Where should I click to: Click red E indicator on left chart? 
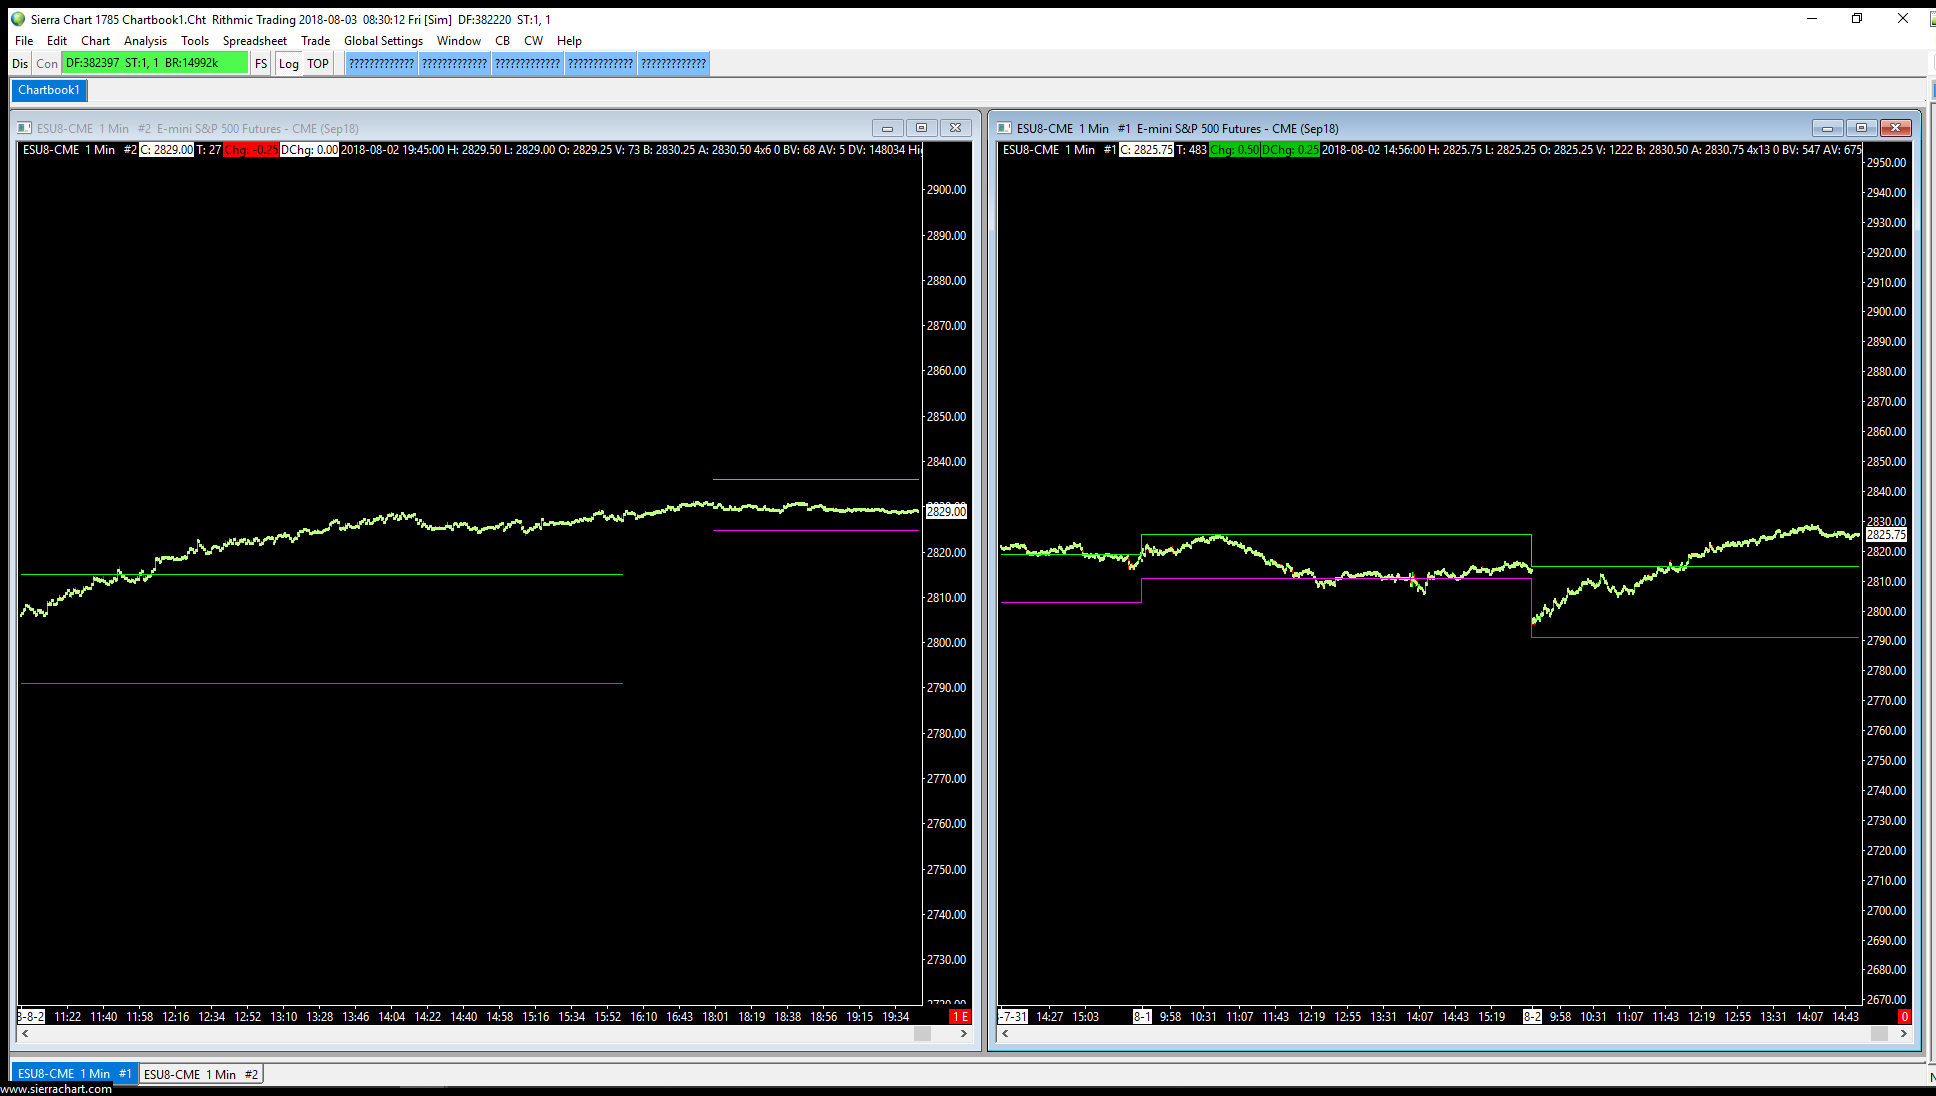click(x=960, y=1016)
